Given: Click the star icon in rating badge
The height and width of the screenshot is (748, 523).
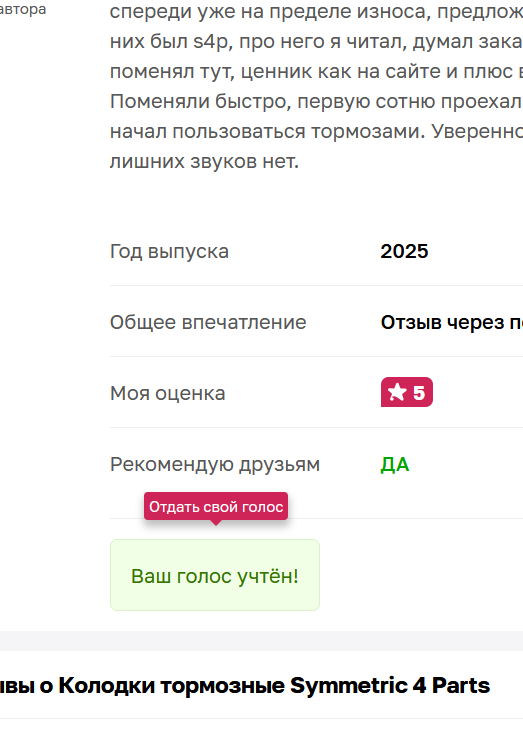Looking at the screenshot, I should (x=397, y=393).
